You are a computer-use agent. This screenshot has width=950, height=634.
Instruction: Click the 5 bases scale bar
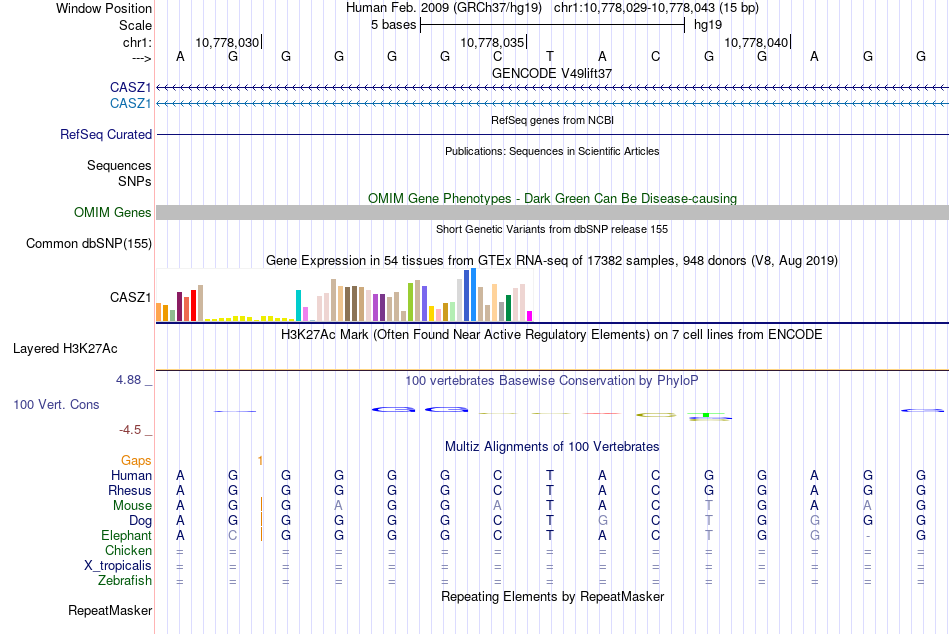coord(552,25)
